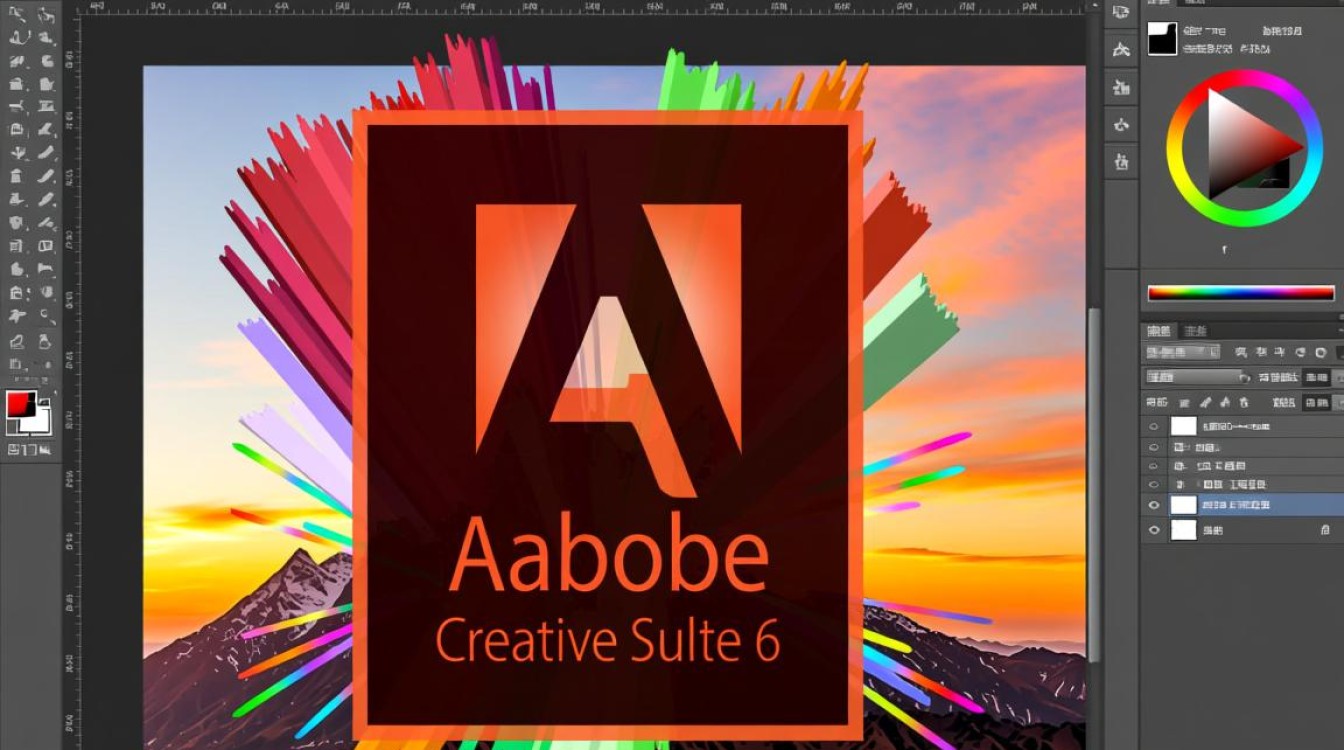Image resolution: width=1344 pixels, height=750 pixels.
Task: Click the top icon in the collapsed panel dock
Action: (x=1121, y=13)
